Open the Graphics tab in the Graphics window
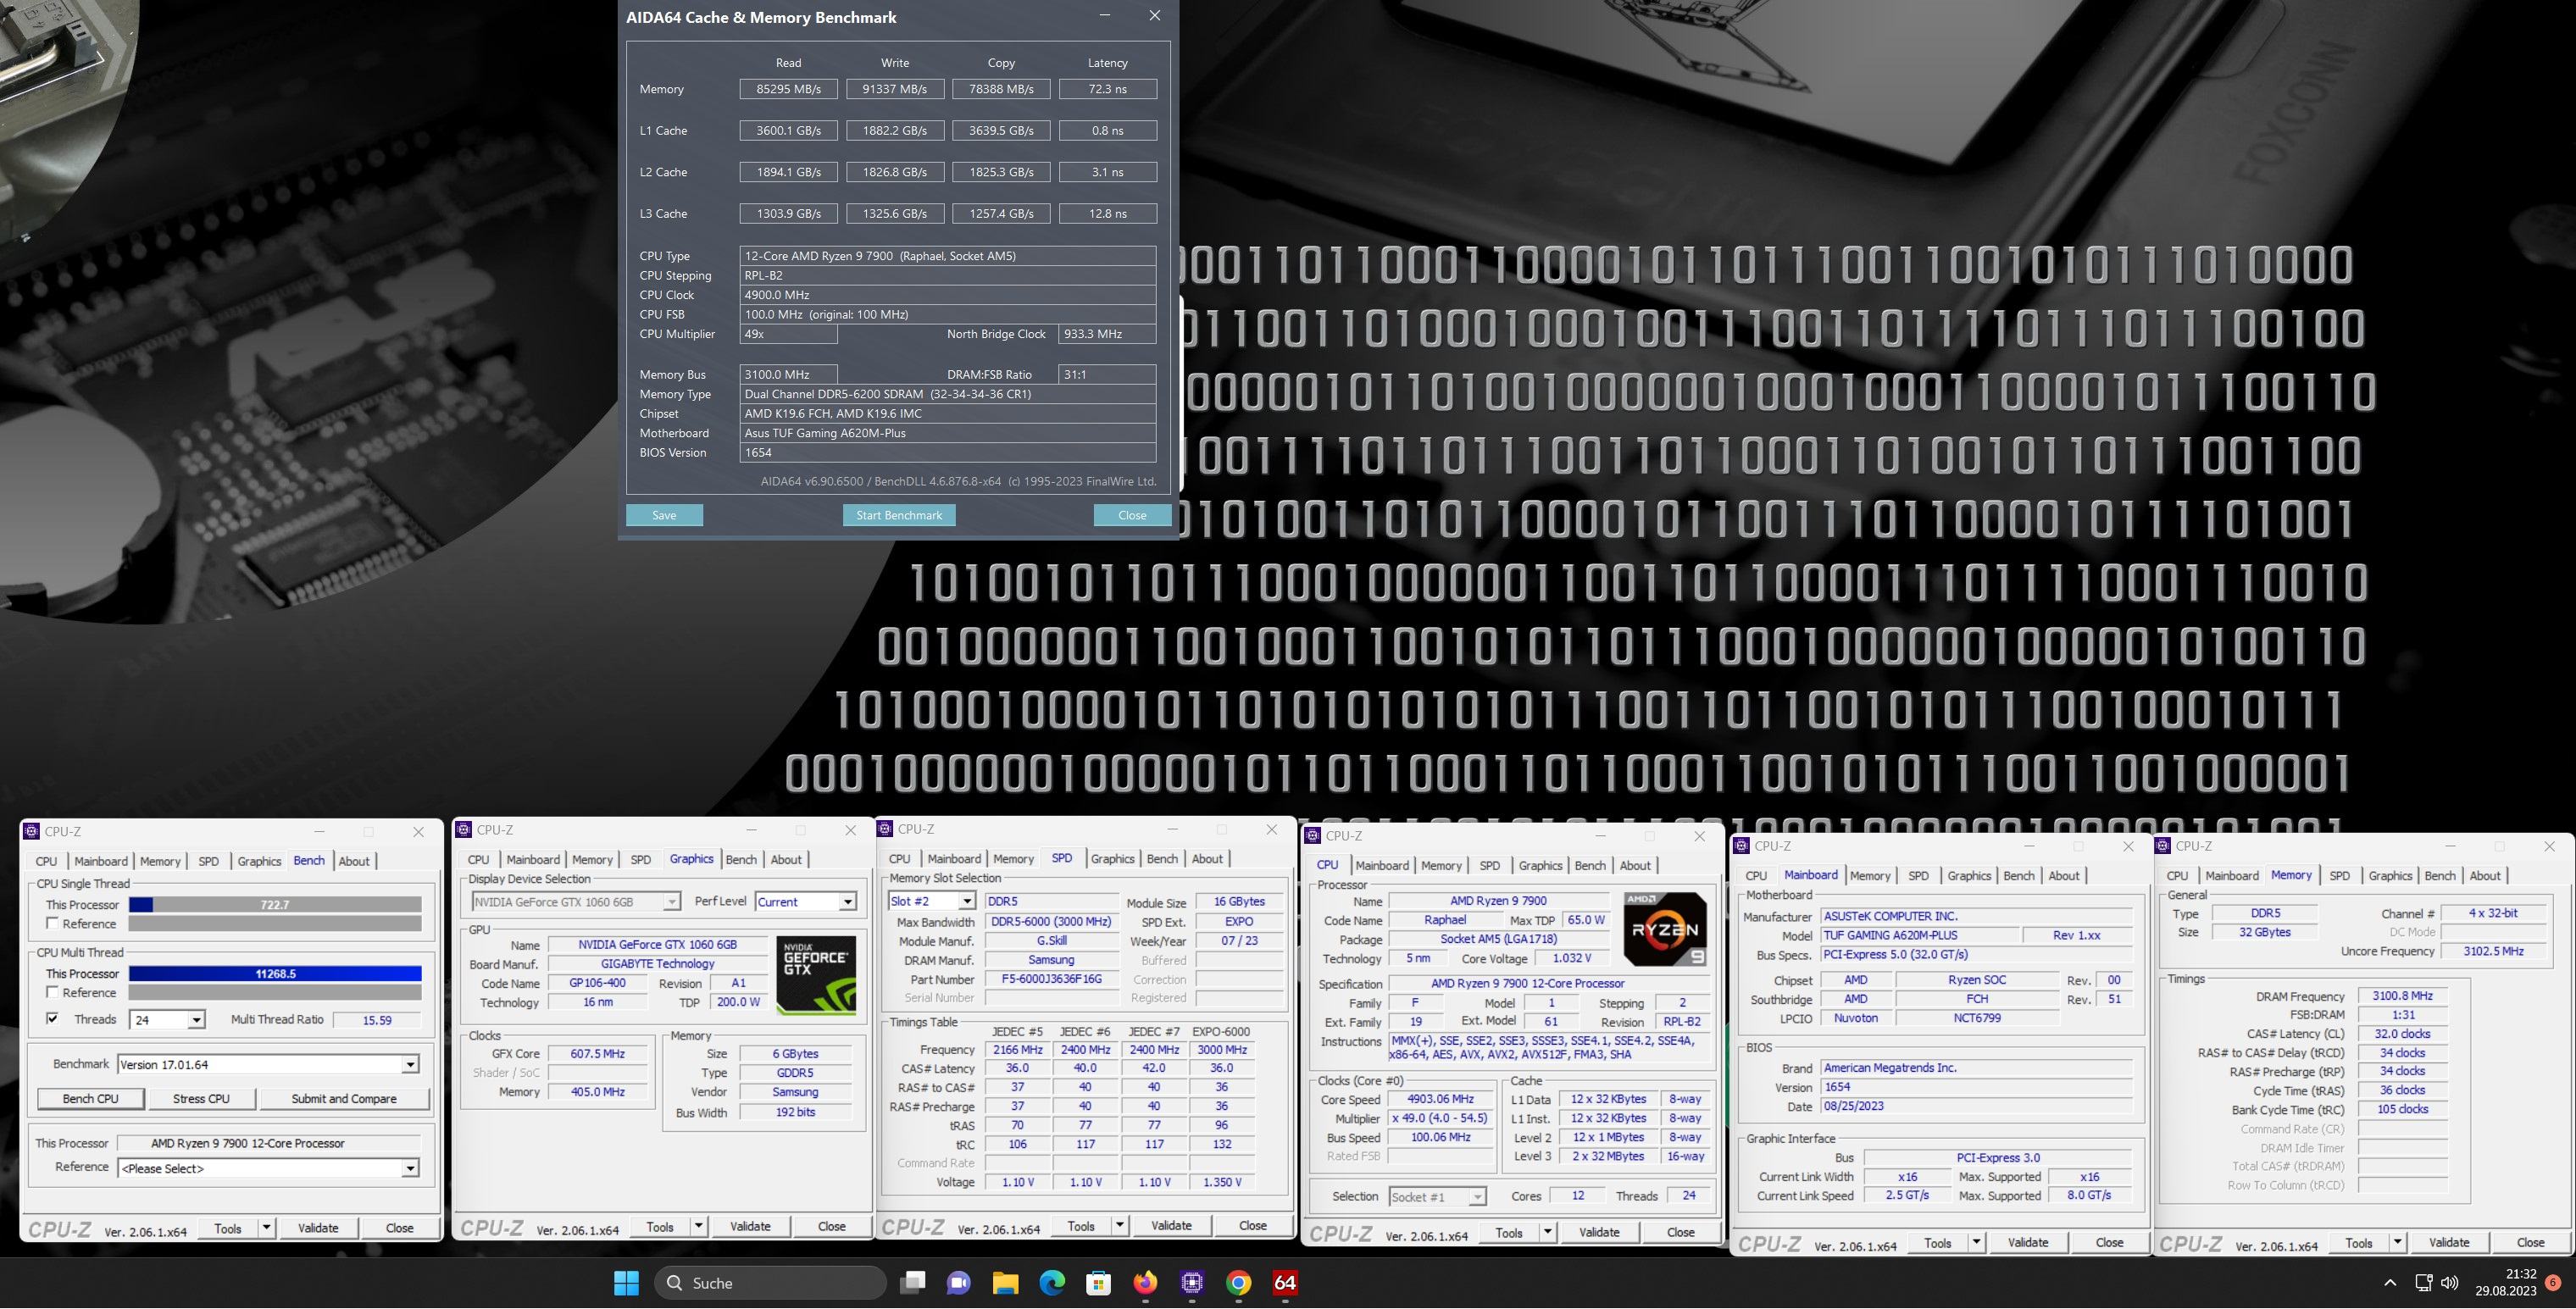The width and height of the screenshot is (2576, 1309). pos(691,859)
